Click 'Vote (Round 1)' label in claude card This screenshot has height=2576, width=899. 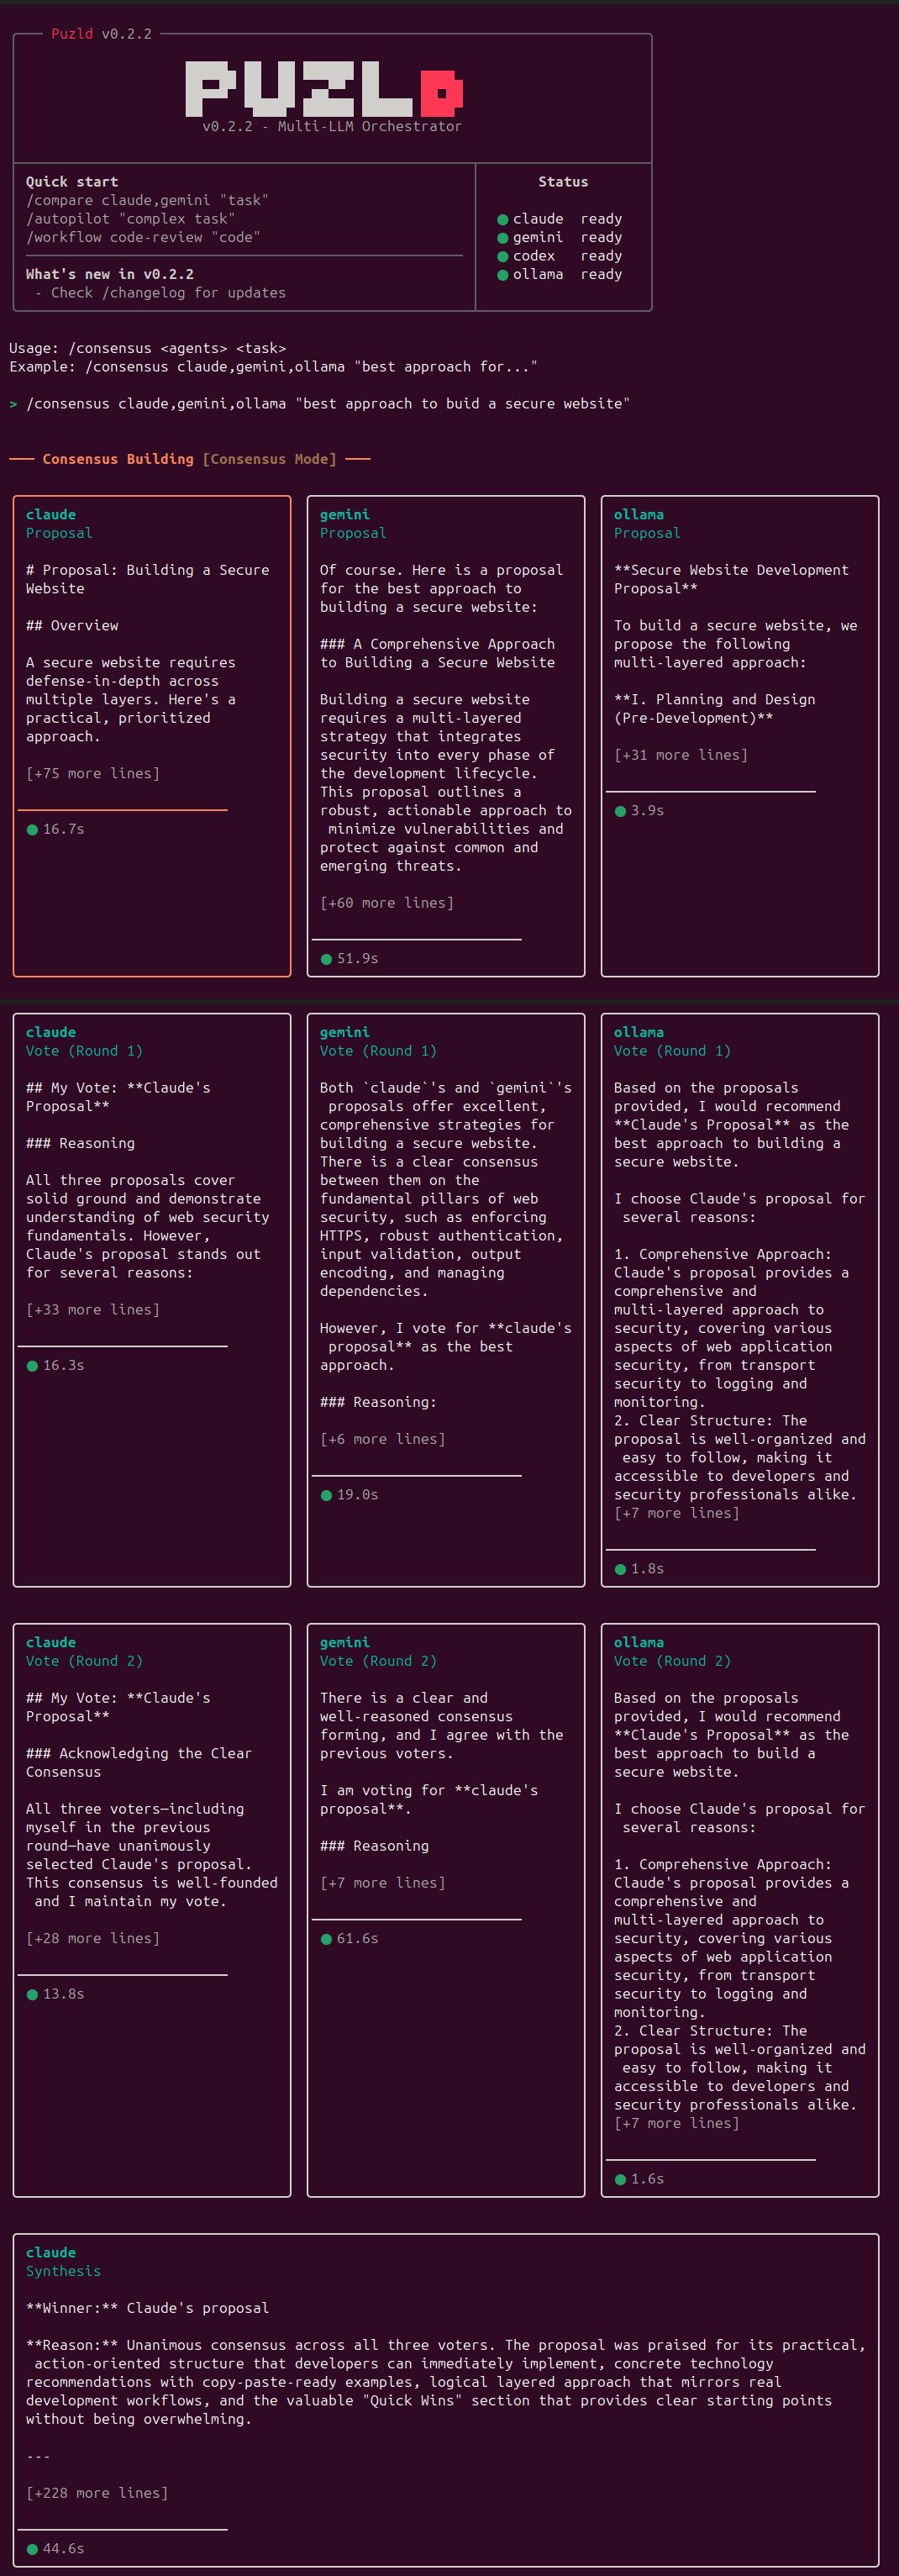(84, 1050)
